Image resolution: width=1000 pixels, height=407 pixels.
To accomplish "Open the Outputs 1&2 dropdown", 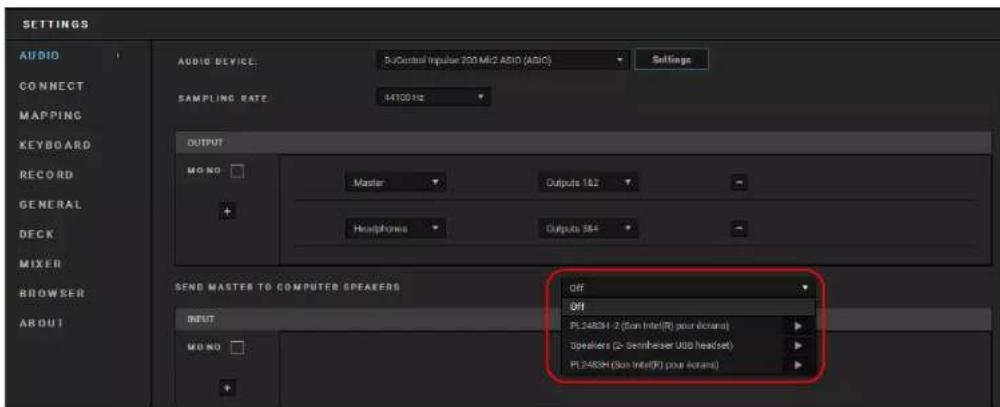I will pos(588,184).
